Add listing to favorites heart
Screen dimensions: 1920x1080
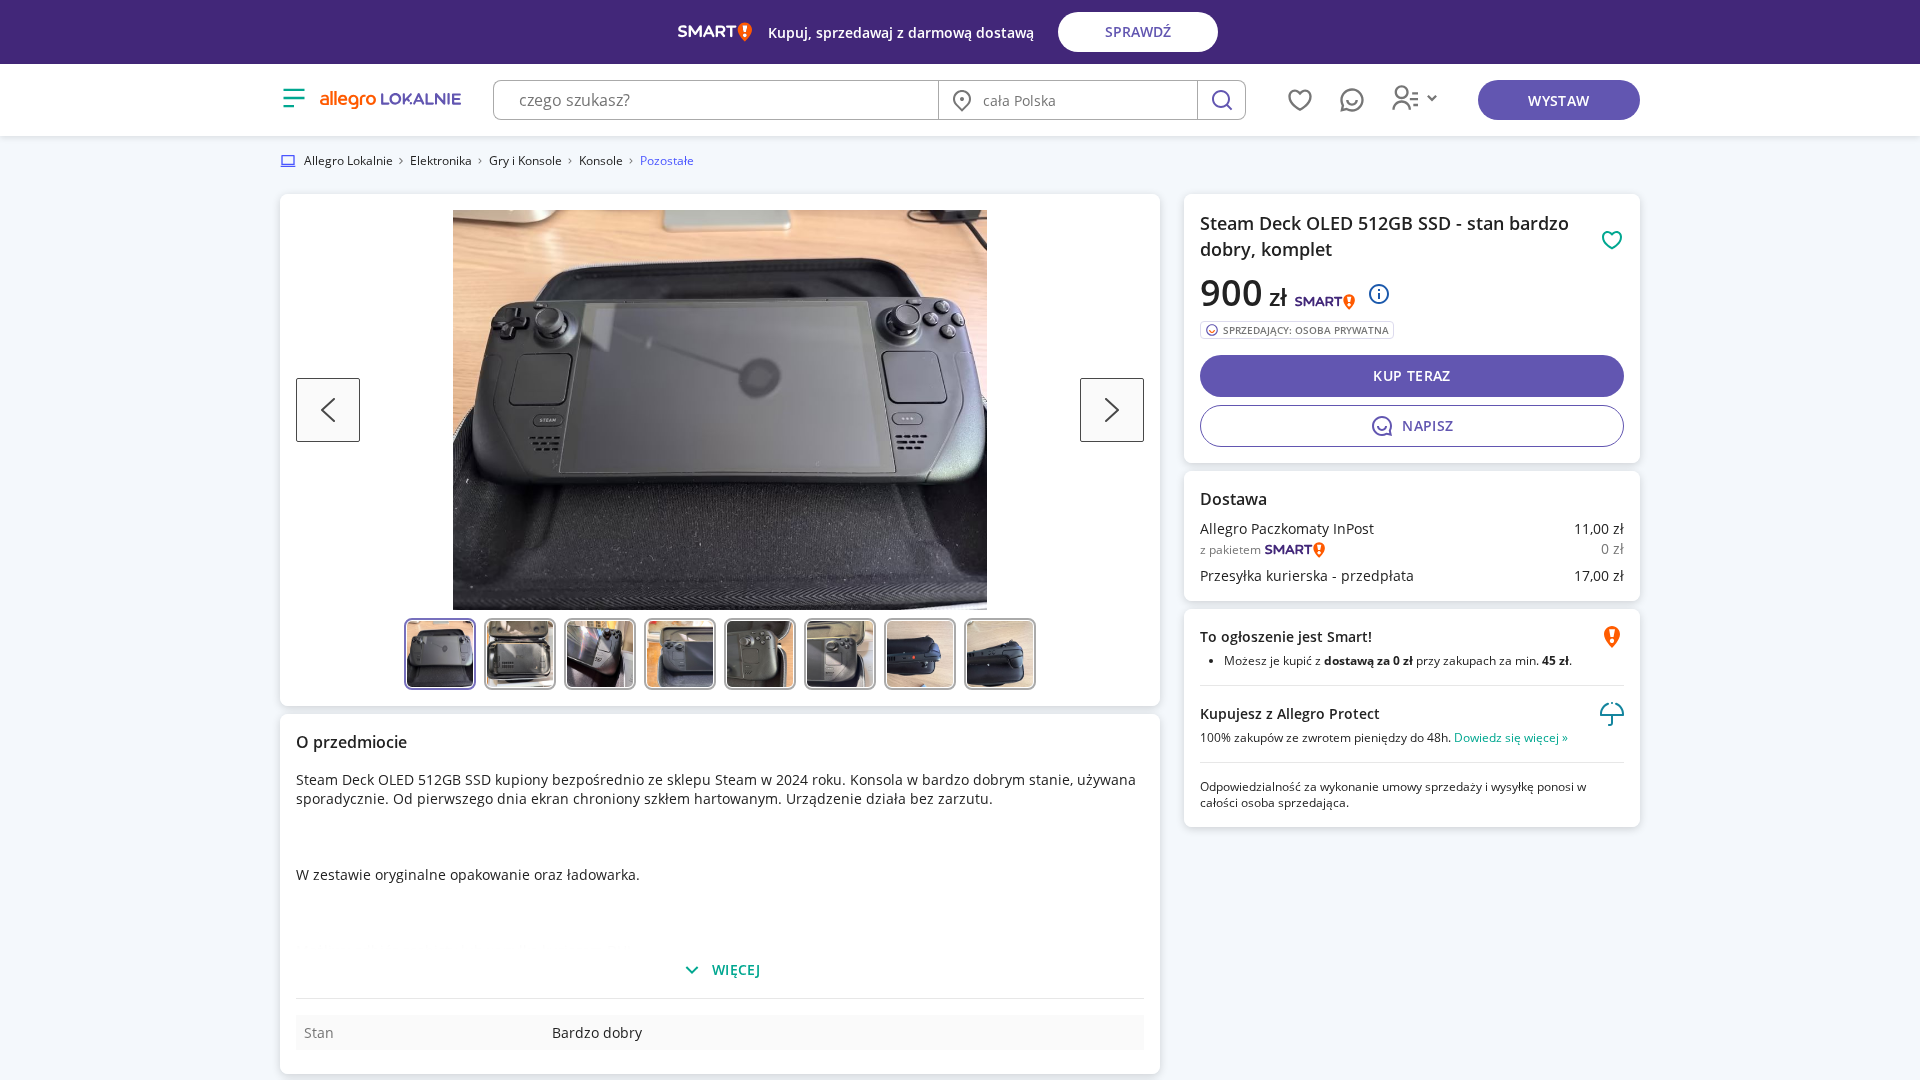coord(1612,240)
